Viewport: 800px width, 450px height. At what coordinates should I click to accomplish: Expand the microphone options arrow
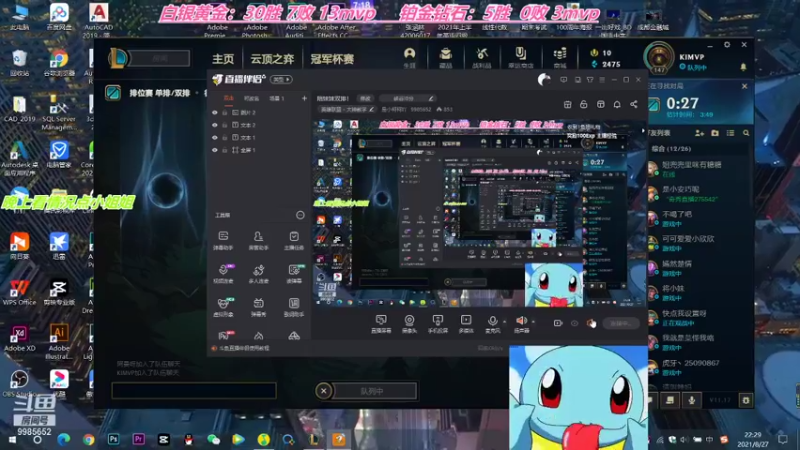tap(505, 322)
